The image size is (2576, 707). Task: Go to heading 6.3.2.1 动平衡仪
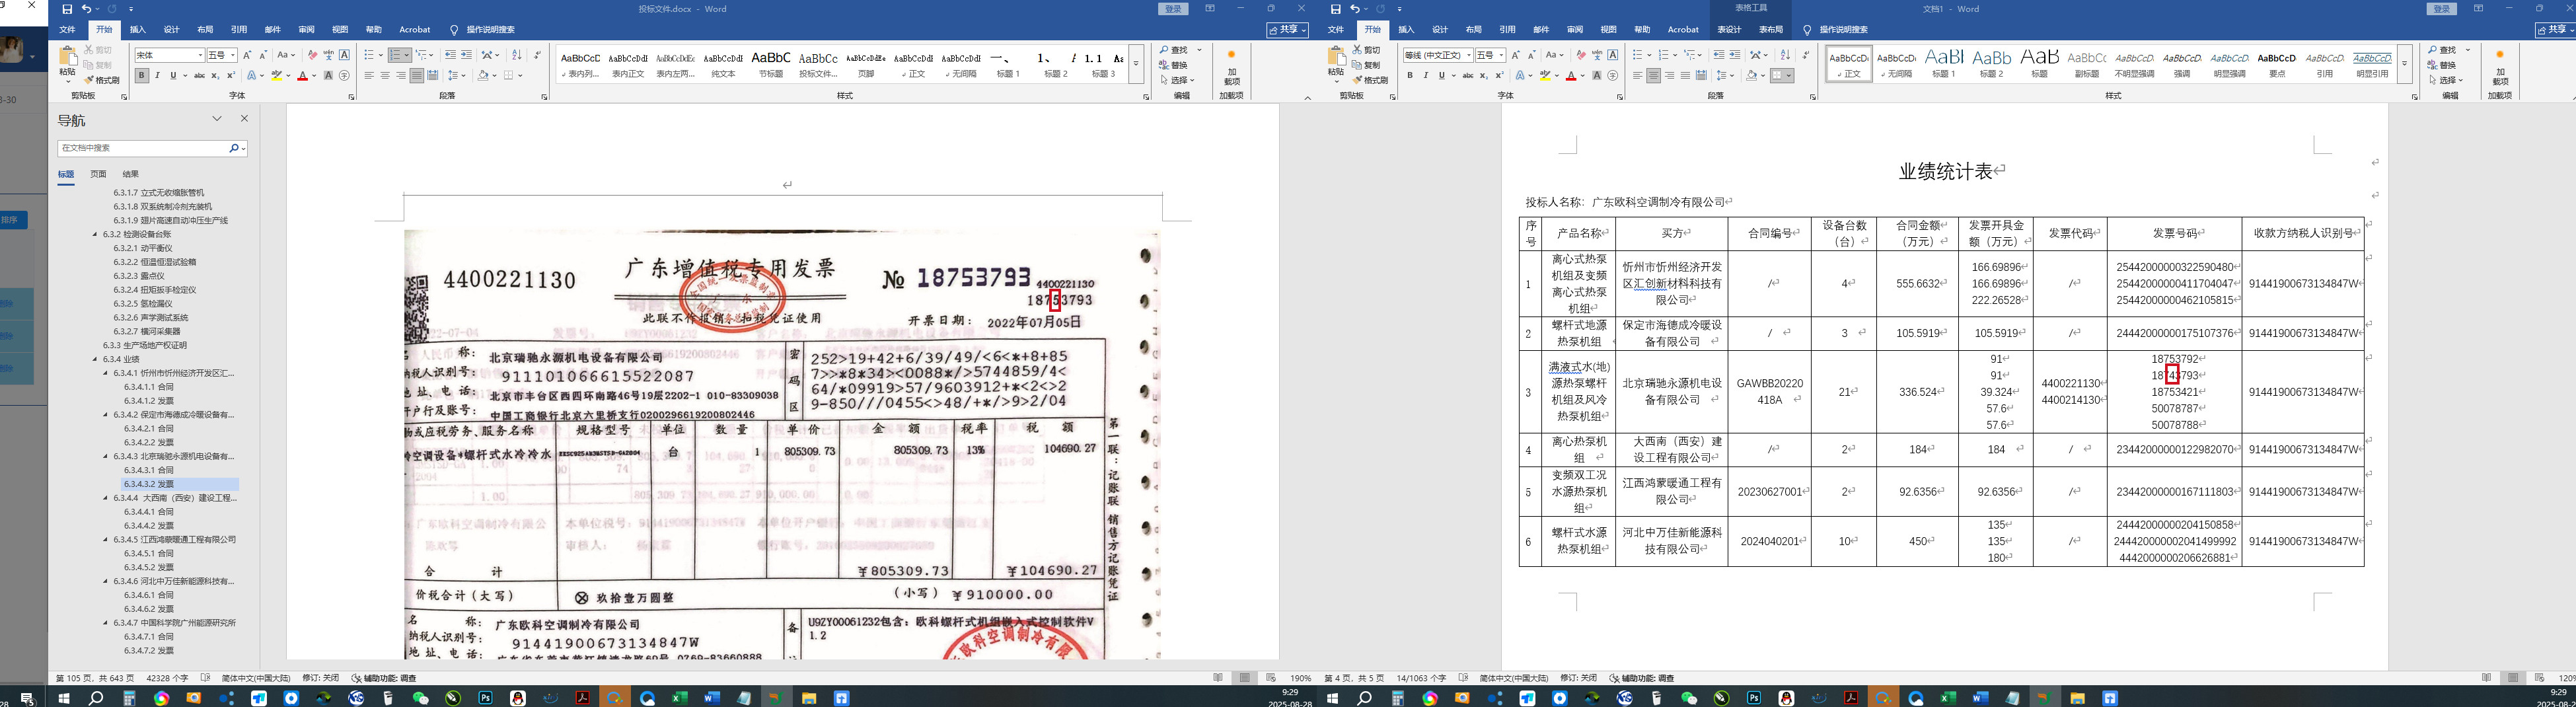pyautogui.click(x=143, y=248)
